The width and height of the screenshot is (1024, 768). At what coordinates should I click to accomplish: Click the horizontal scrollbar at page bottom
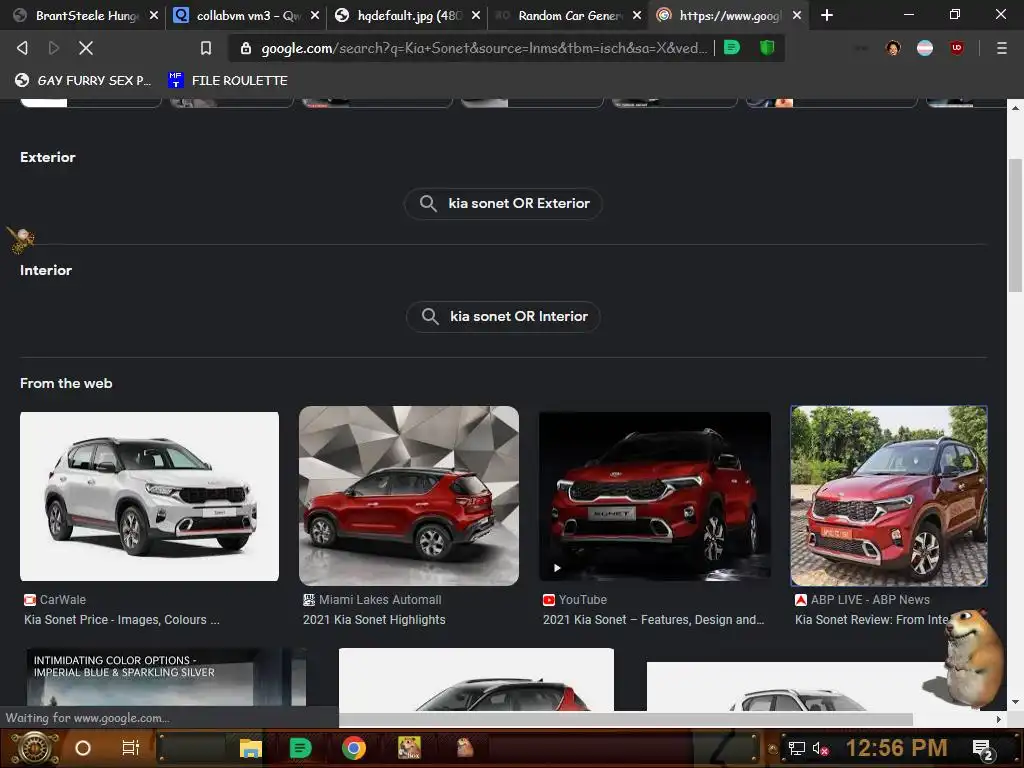coord(626,719)
